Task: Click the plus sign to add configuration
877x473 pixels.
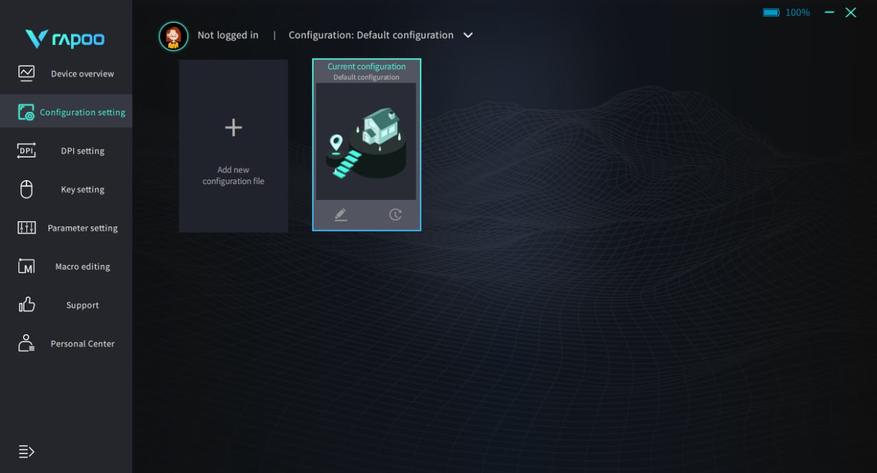Action: [233, 127]
